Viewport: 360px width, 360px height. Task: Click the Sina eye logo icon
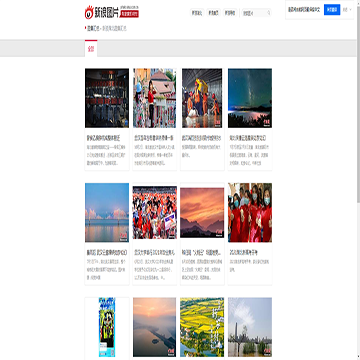[89, 12]
